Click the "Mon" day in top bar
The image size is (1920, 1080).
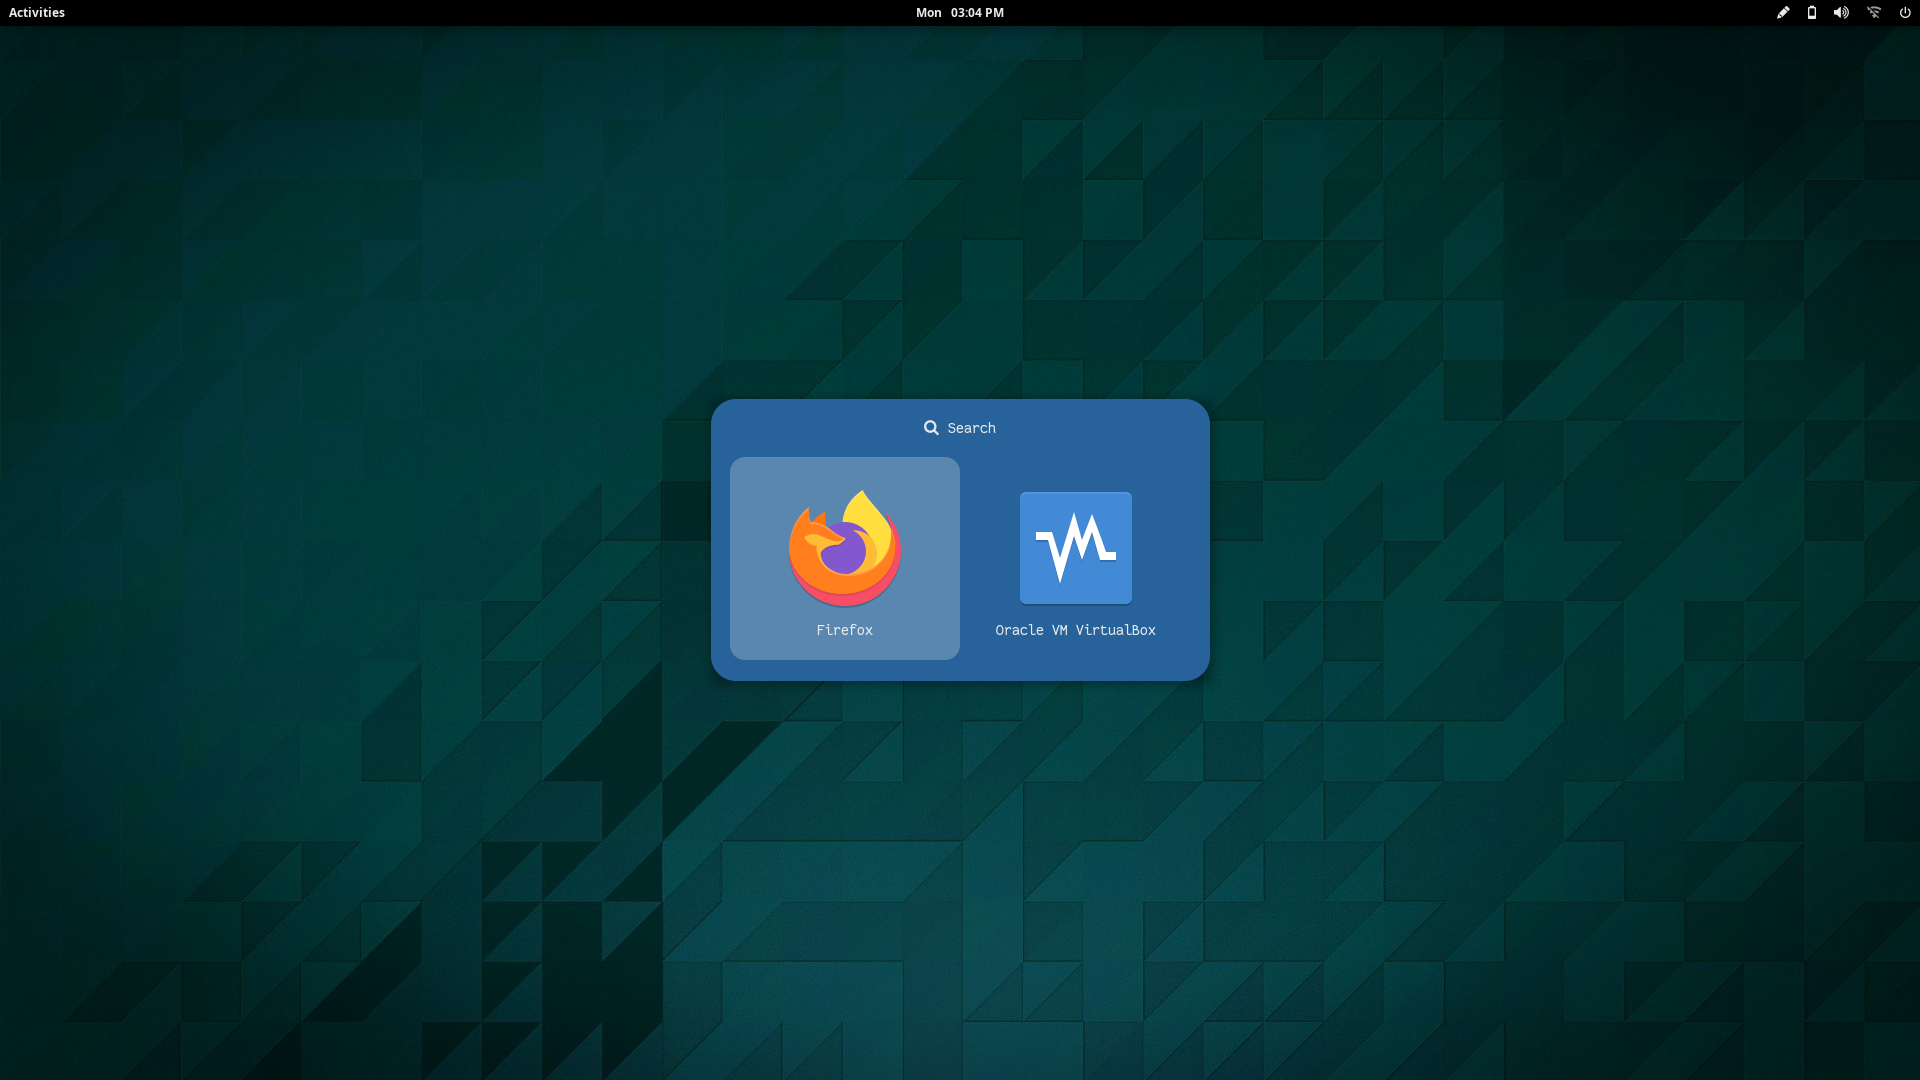pyautogui.click(x=928, y=13)
